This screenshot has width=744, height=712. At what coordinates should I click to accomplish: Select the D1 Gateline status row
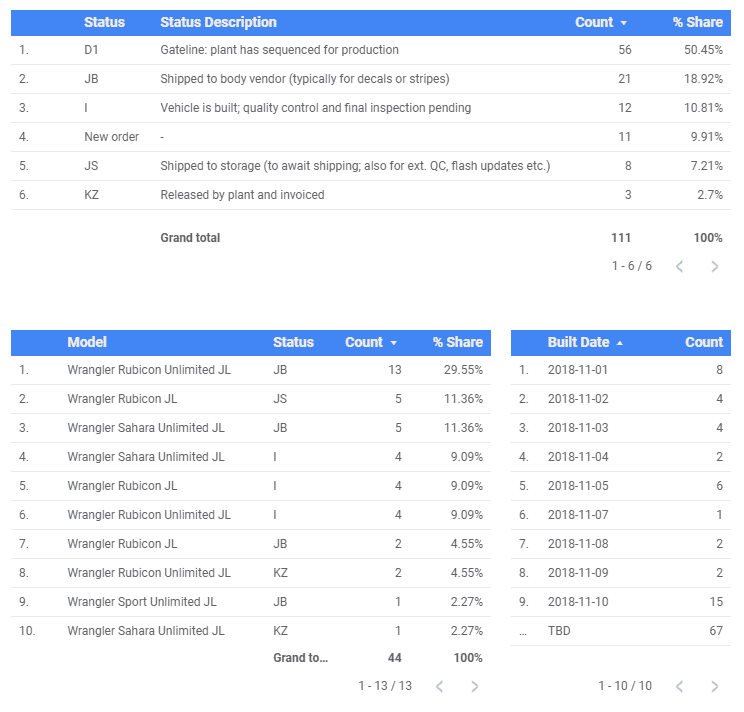pyautogui.click(x=371, y=50)
